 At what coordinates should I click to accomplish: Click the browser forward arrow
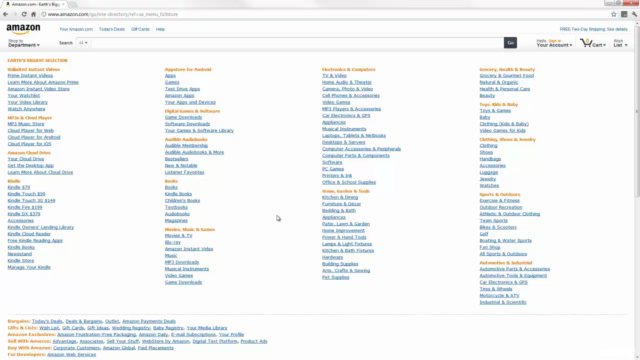pos(15,14)
